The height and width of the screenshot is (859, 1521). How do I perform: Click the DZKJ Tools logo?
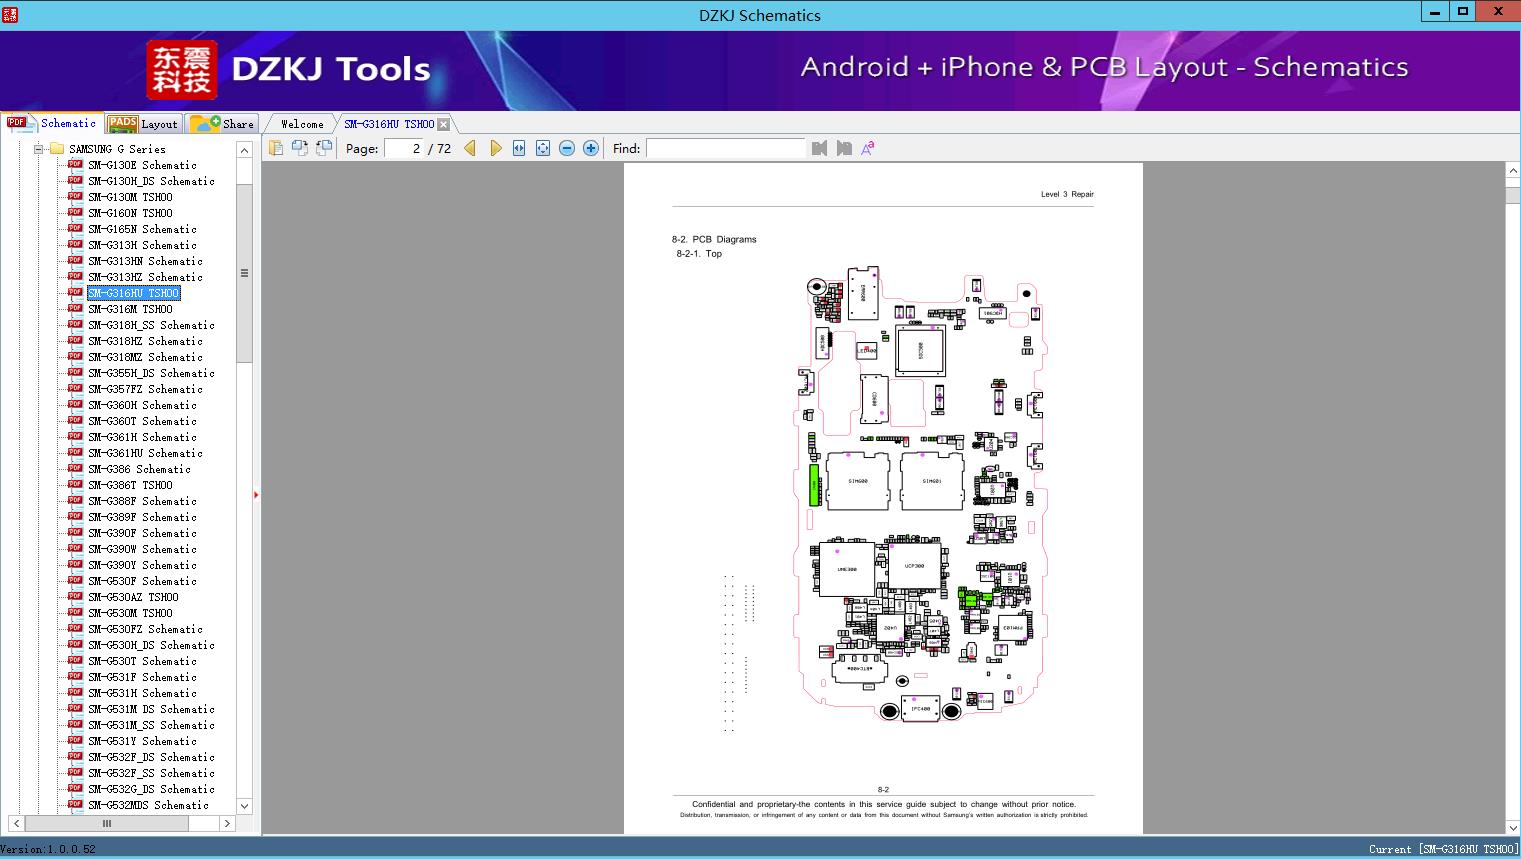coord(288,69)
